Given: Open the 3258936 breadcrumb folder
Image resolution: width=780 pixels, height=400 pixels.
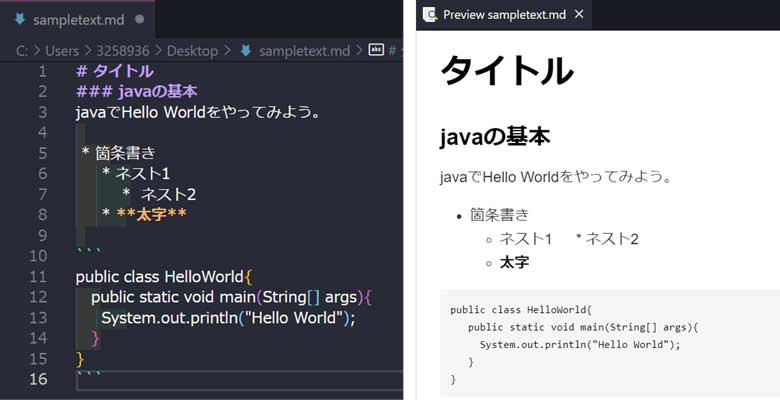Looking at the screenshot, I should (x=123, y=51).
